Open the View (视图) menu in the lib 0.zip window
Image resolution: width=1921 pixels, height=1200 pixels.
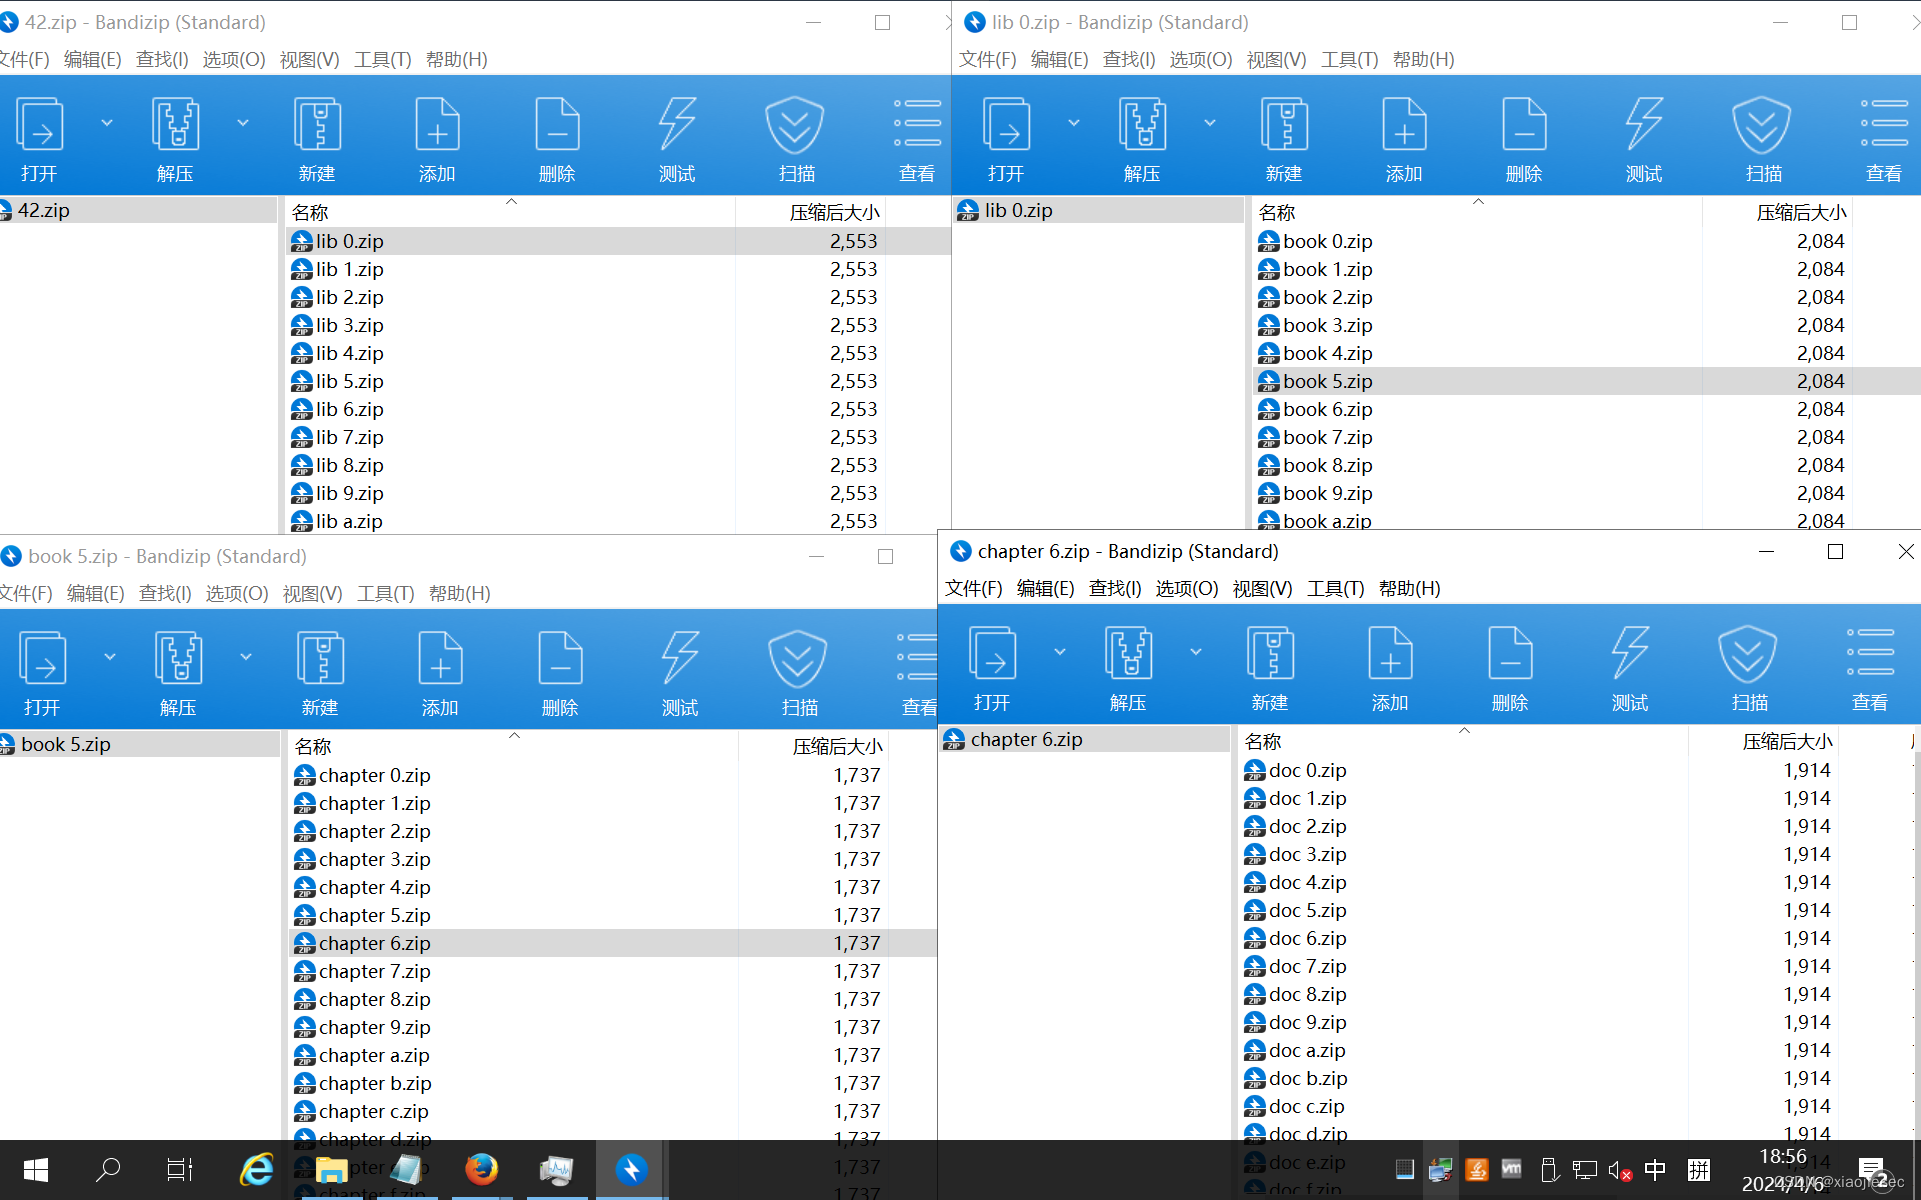pyautogui.click(x=1276, y=59)
